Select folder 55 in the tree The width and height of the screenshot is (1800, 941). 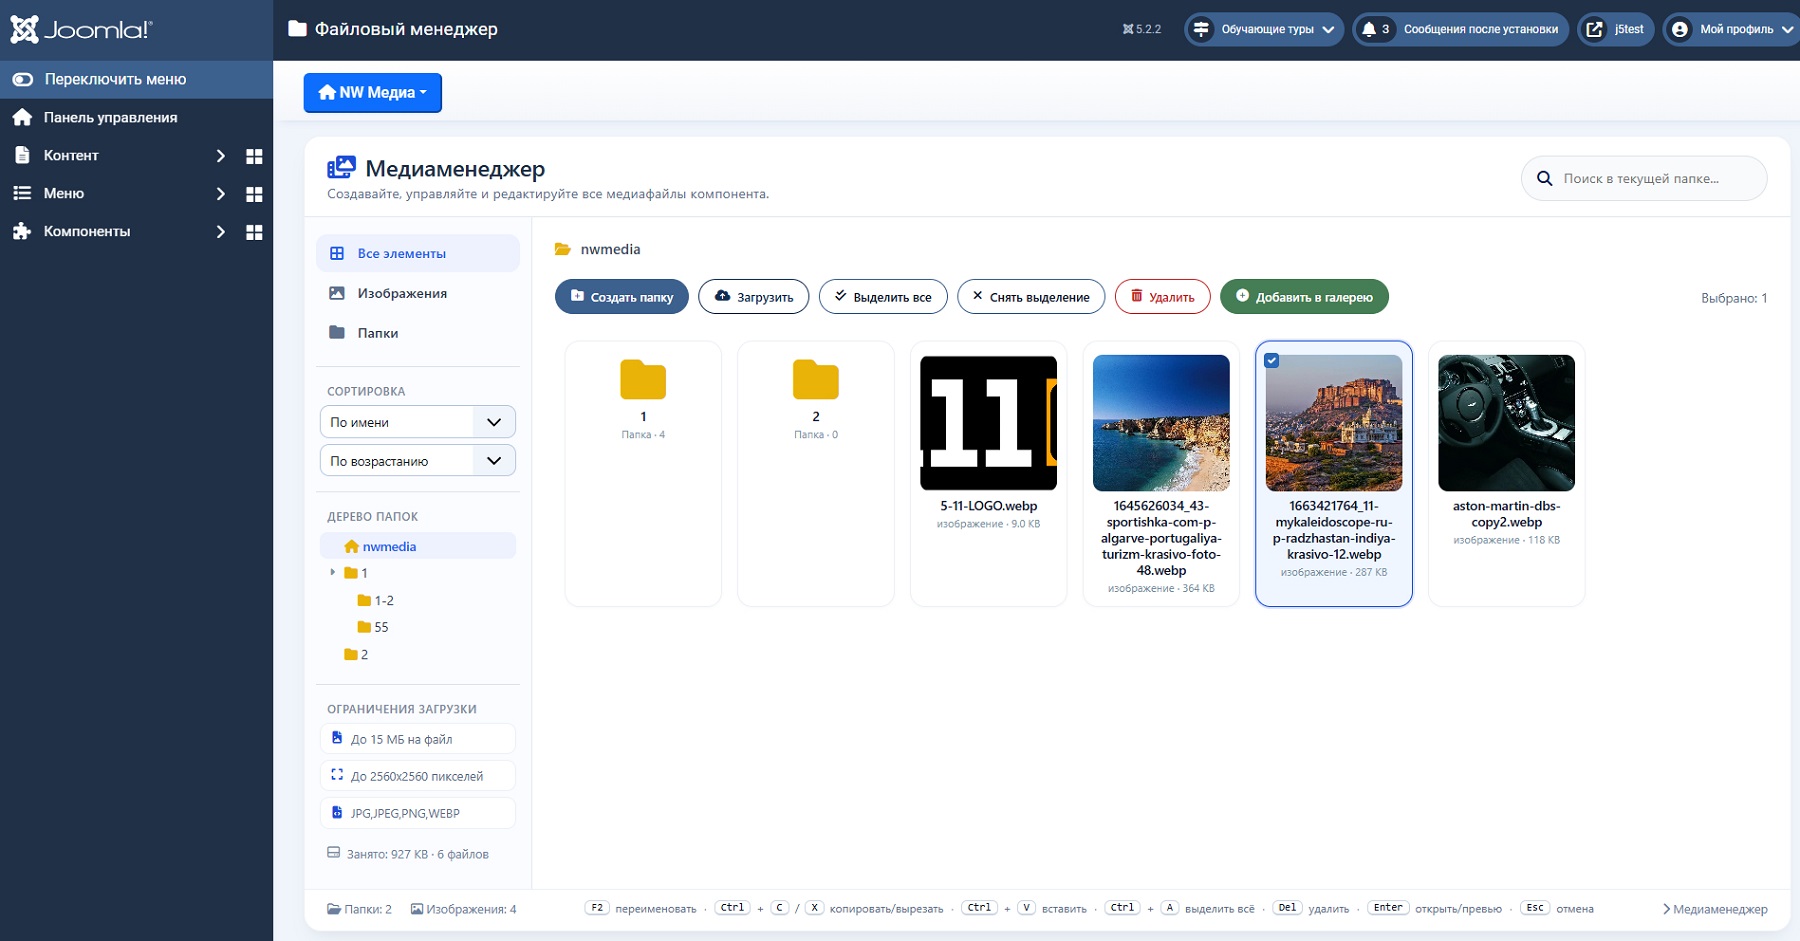pos(373,627)
